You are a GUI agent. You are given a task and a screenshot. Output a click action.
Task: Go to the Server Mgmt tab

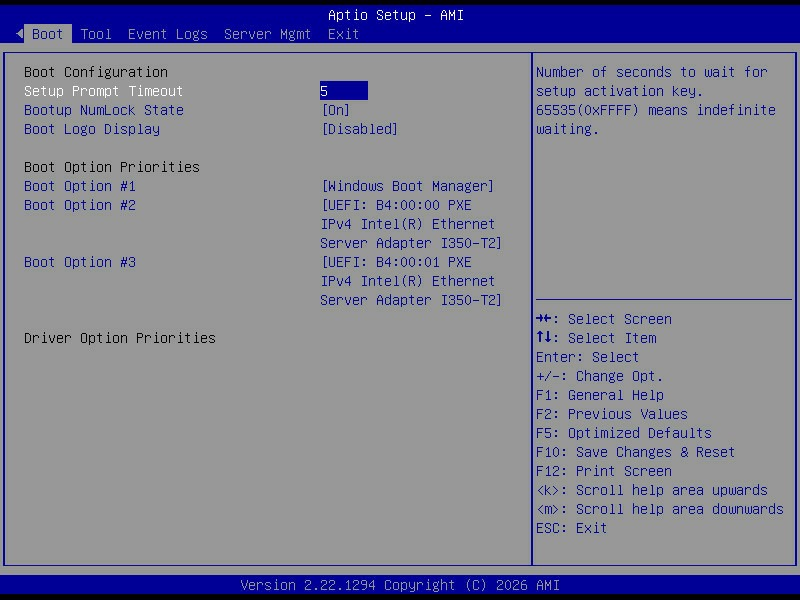tap(267, 34)
